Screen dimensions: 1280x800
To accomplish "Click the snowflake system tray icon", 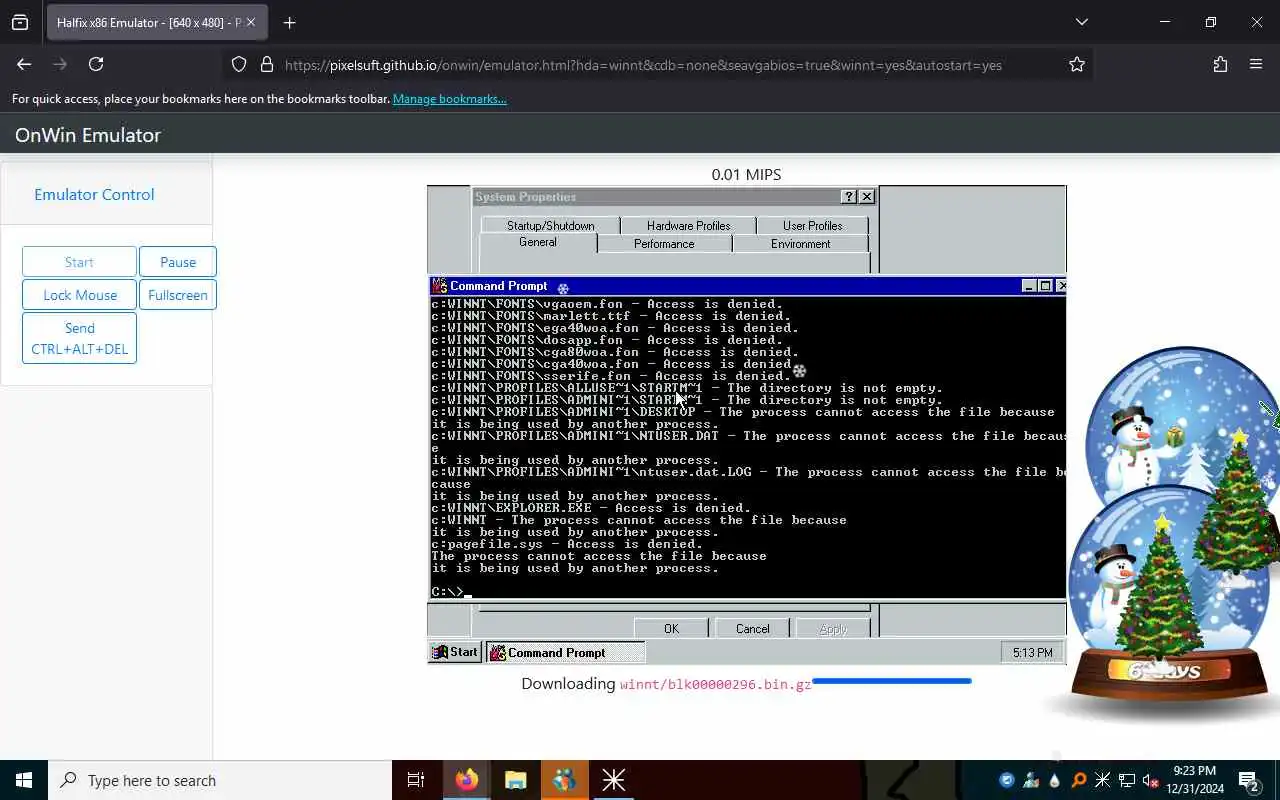I will point(1103,780).
